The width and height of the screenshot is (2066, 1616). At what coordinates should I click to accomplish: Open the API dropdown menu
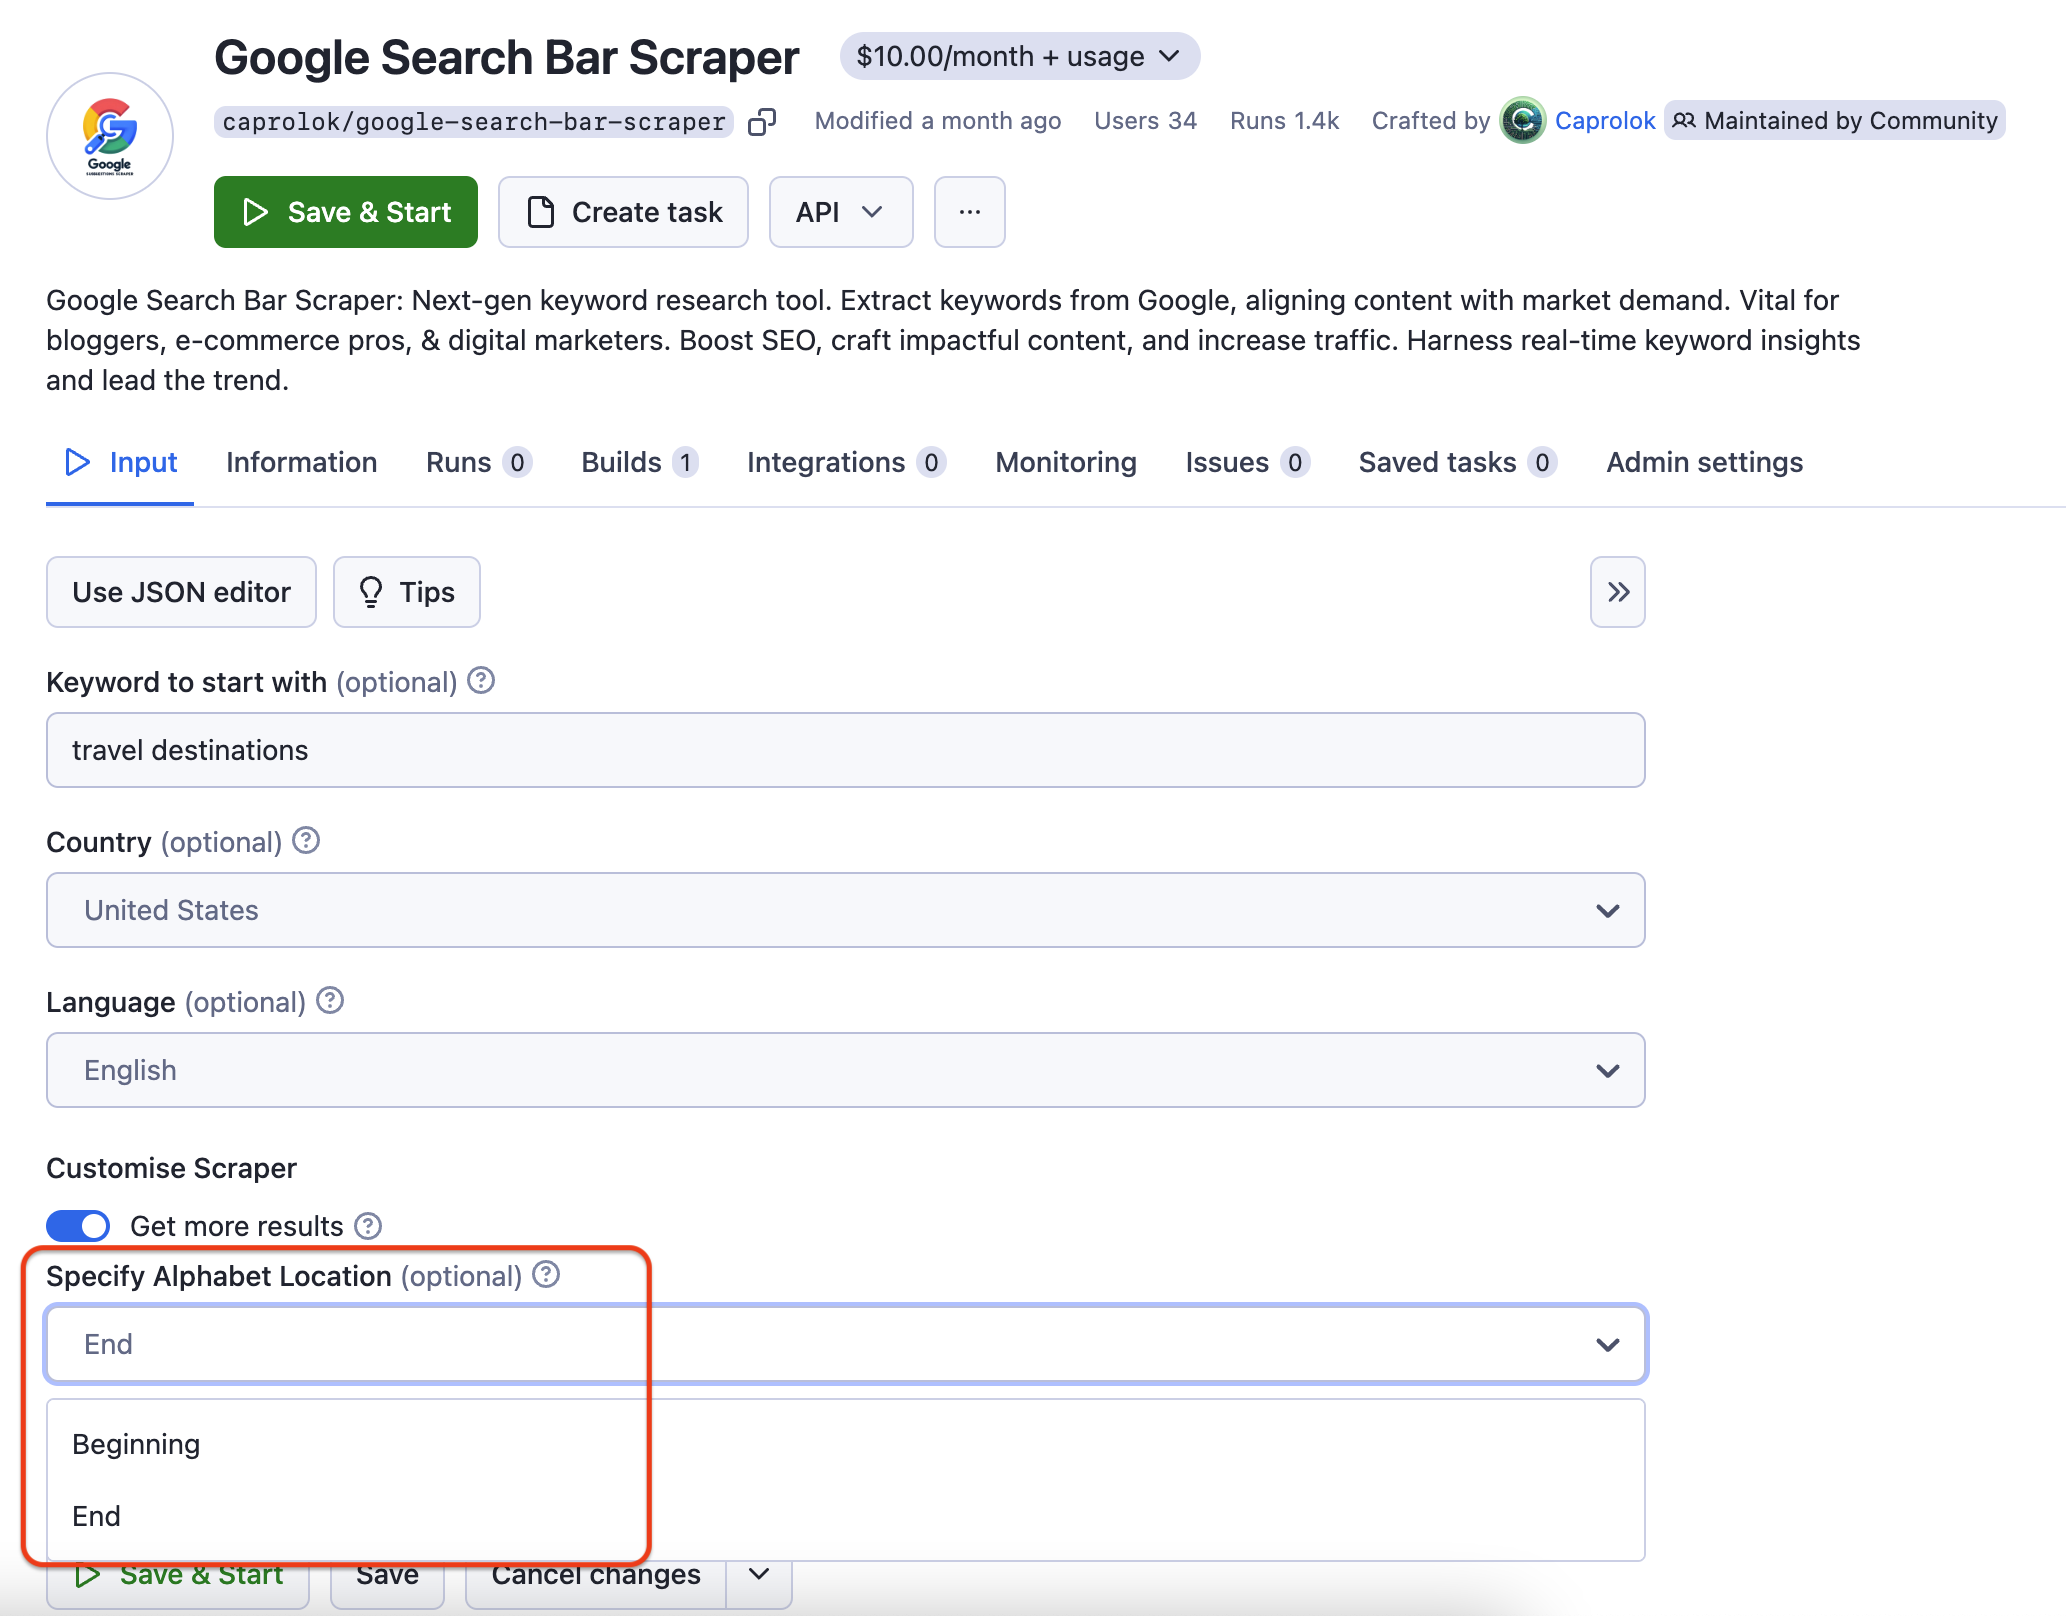click(840, 212)
